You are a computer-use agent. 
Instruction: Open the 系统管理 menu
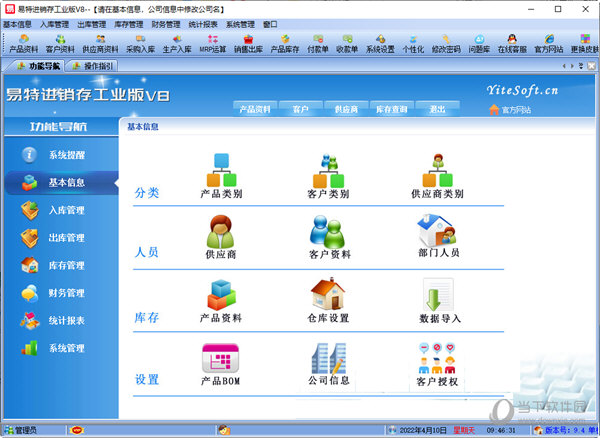coord(240,24)
